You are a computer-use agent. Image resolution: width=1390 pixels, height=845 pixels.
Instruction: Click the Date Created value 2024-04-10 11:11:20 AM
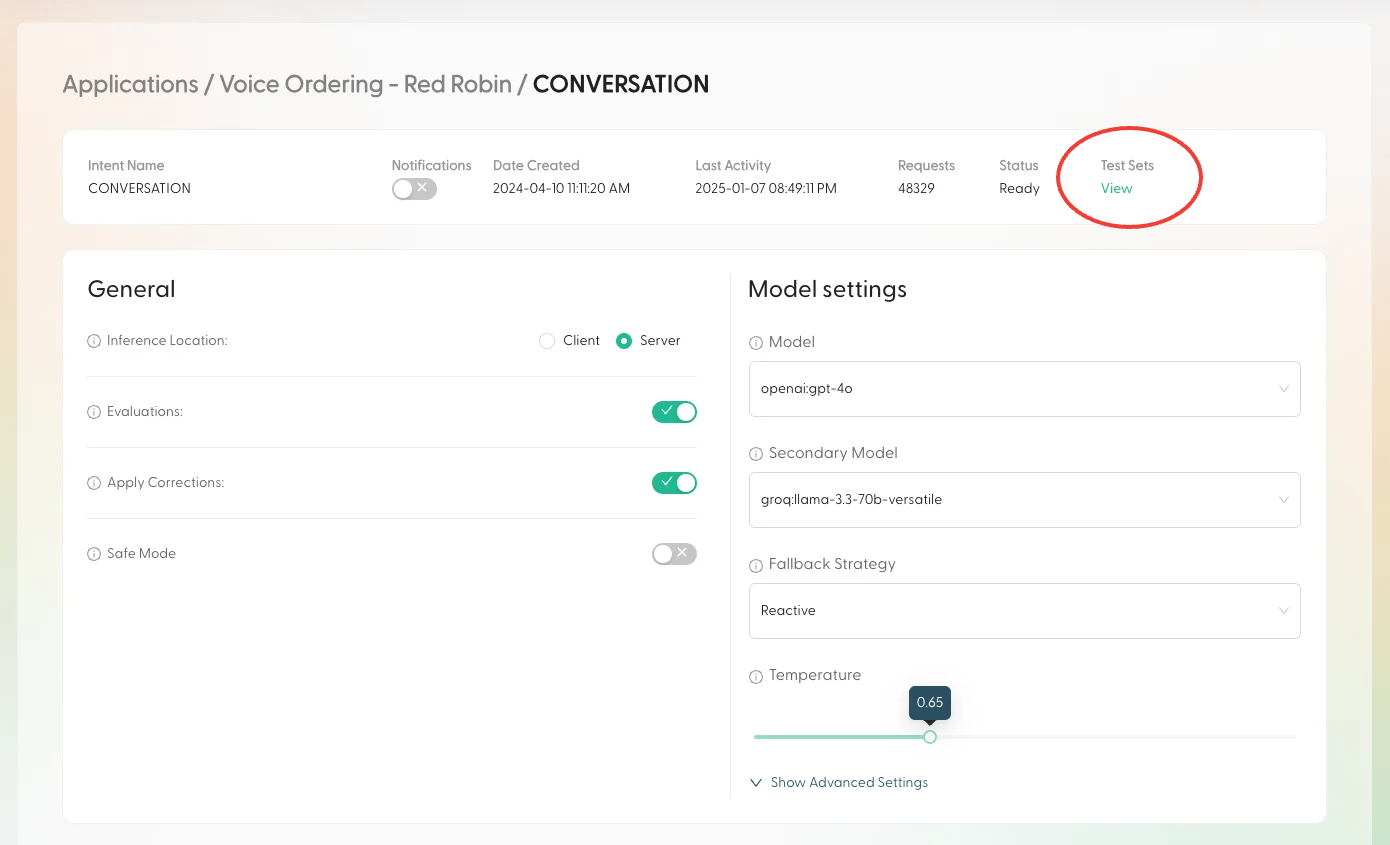(561, 188)
